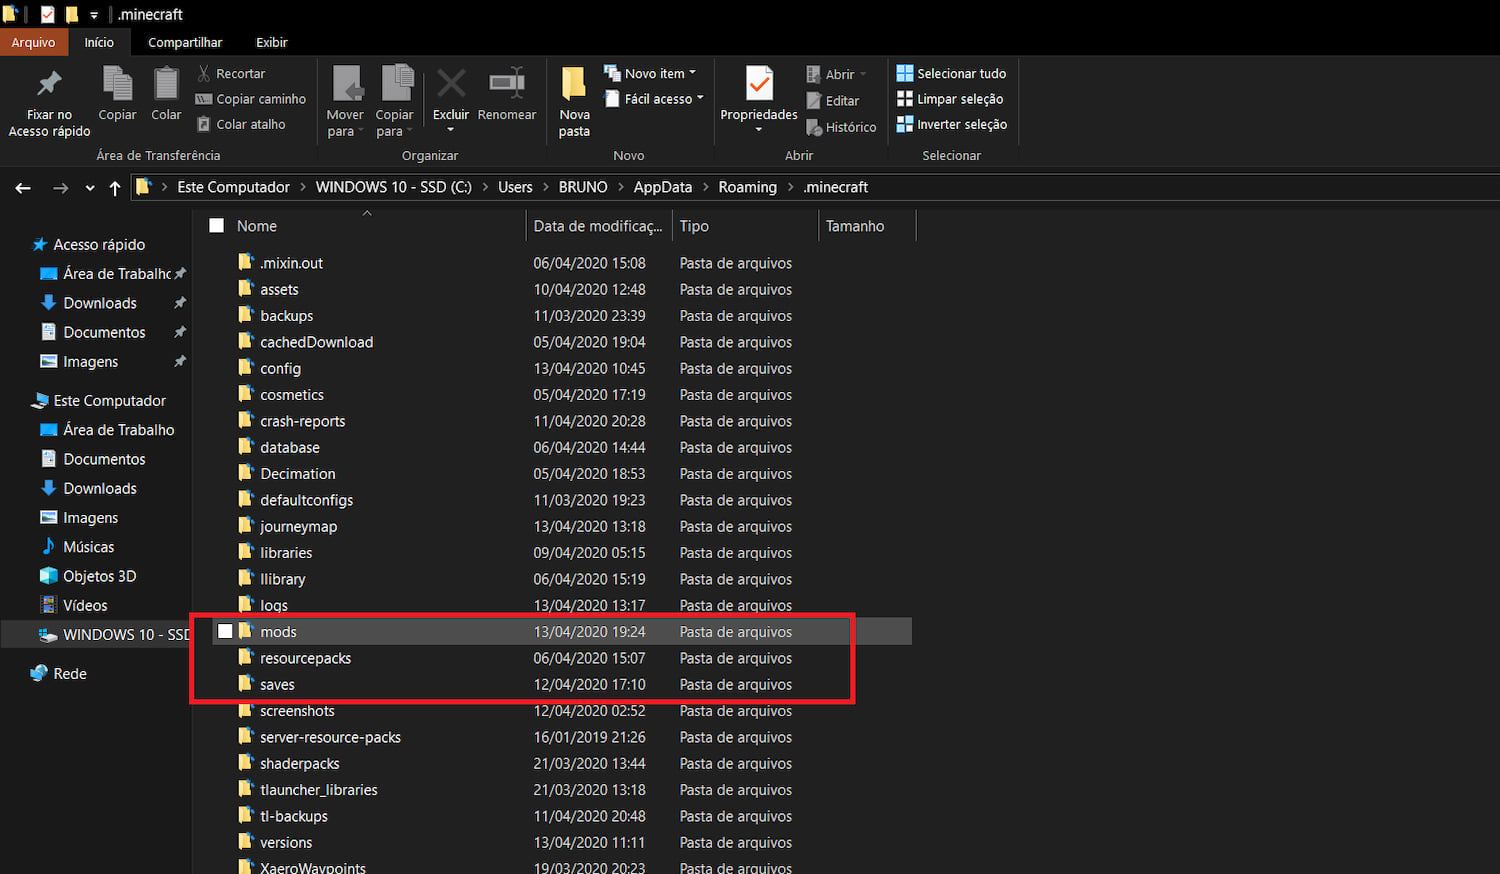1500x874 pixels.
Task: Select Este Computador in navigation pane
Action: (x=99, y=400)
